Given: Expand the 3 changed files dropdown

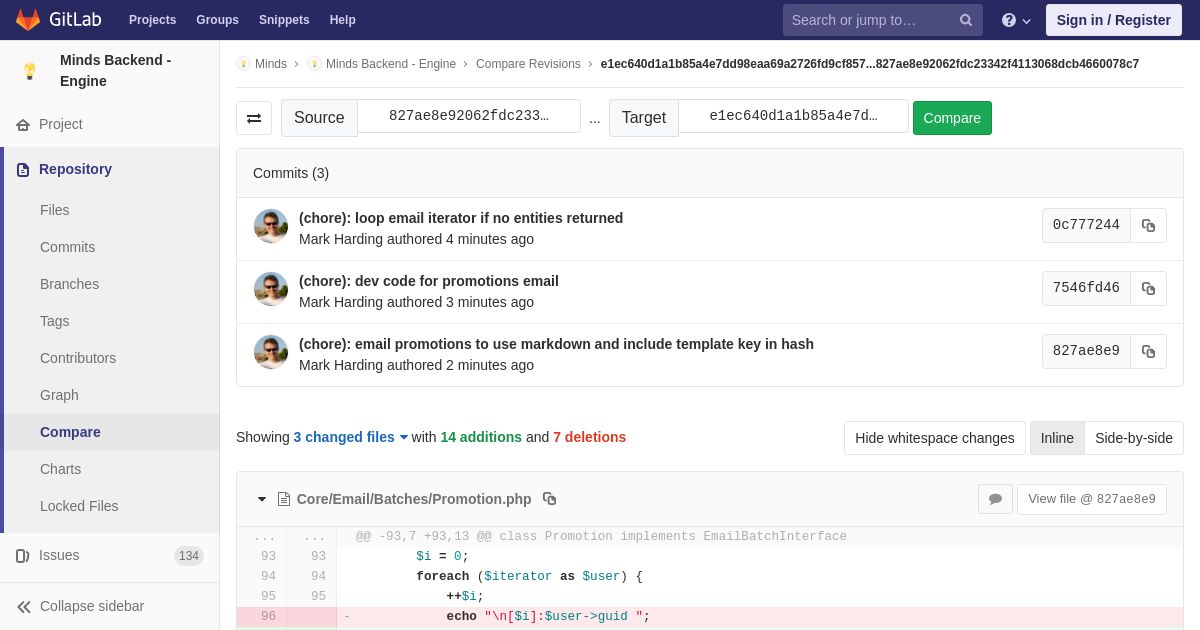Looking at the screenshot, I should (x=350, y=437).
